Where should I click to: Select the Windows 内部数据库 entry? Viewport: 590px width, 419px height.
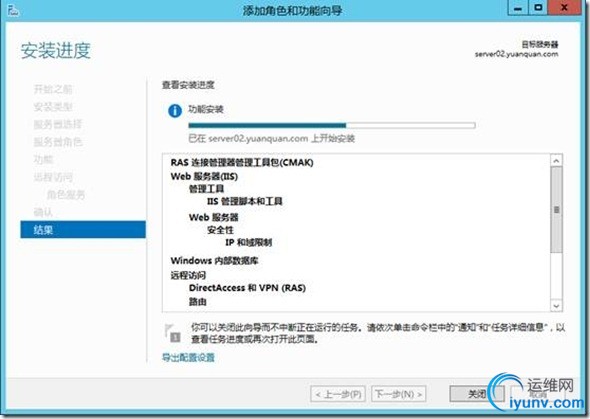point(214,260)
